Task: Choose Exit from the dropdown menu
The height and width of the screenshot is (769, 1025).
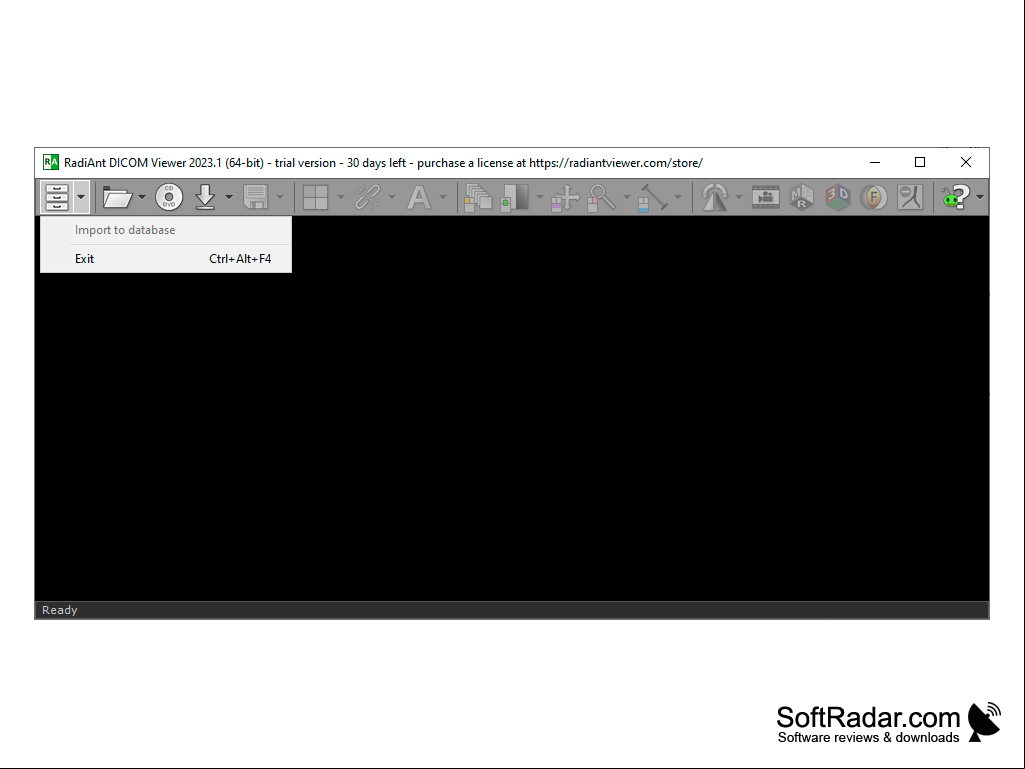Action: [166, 259]
